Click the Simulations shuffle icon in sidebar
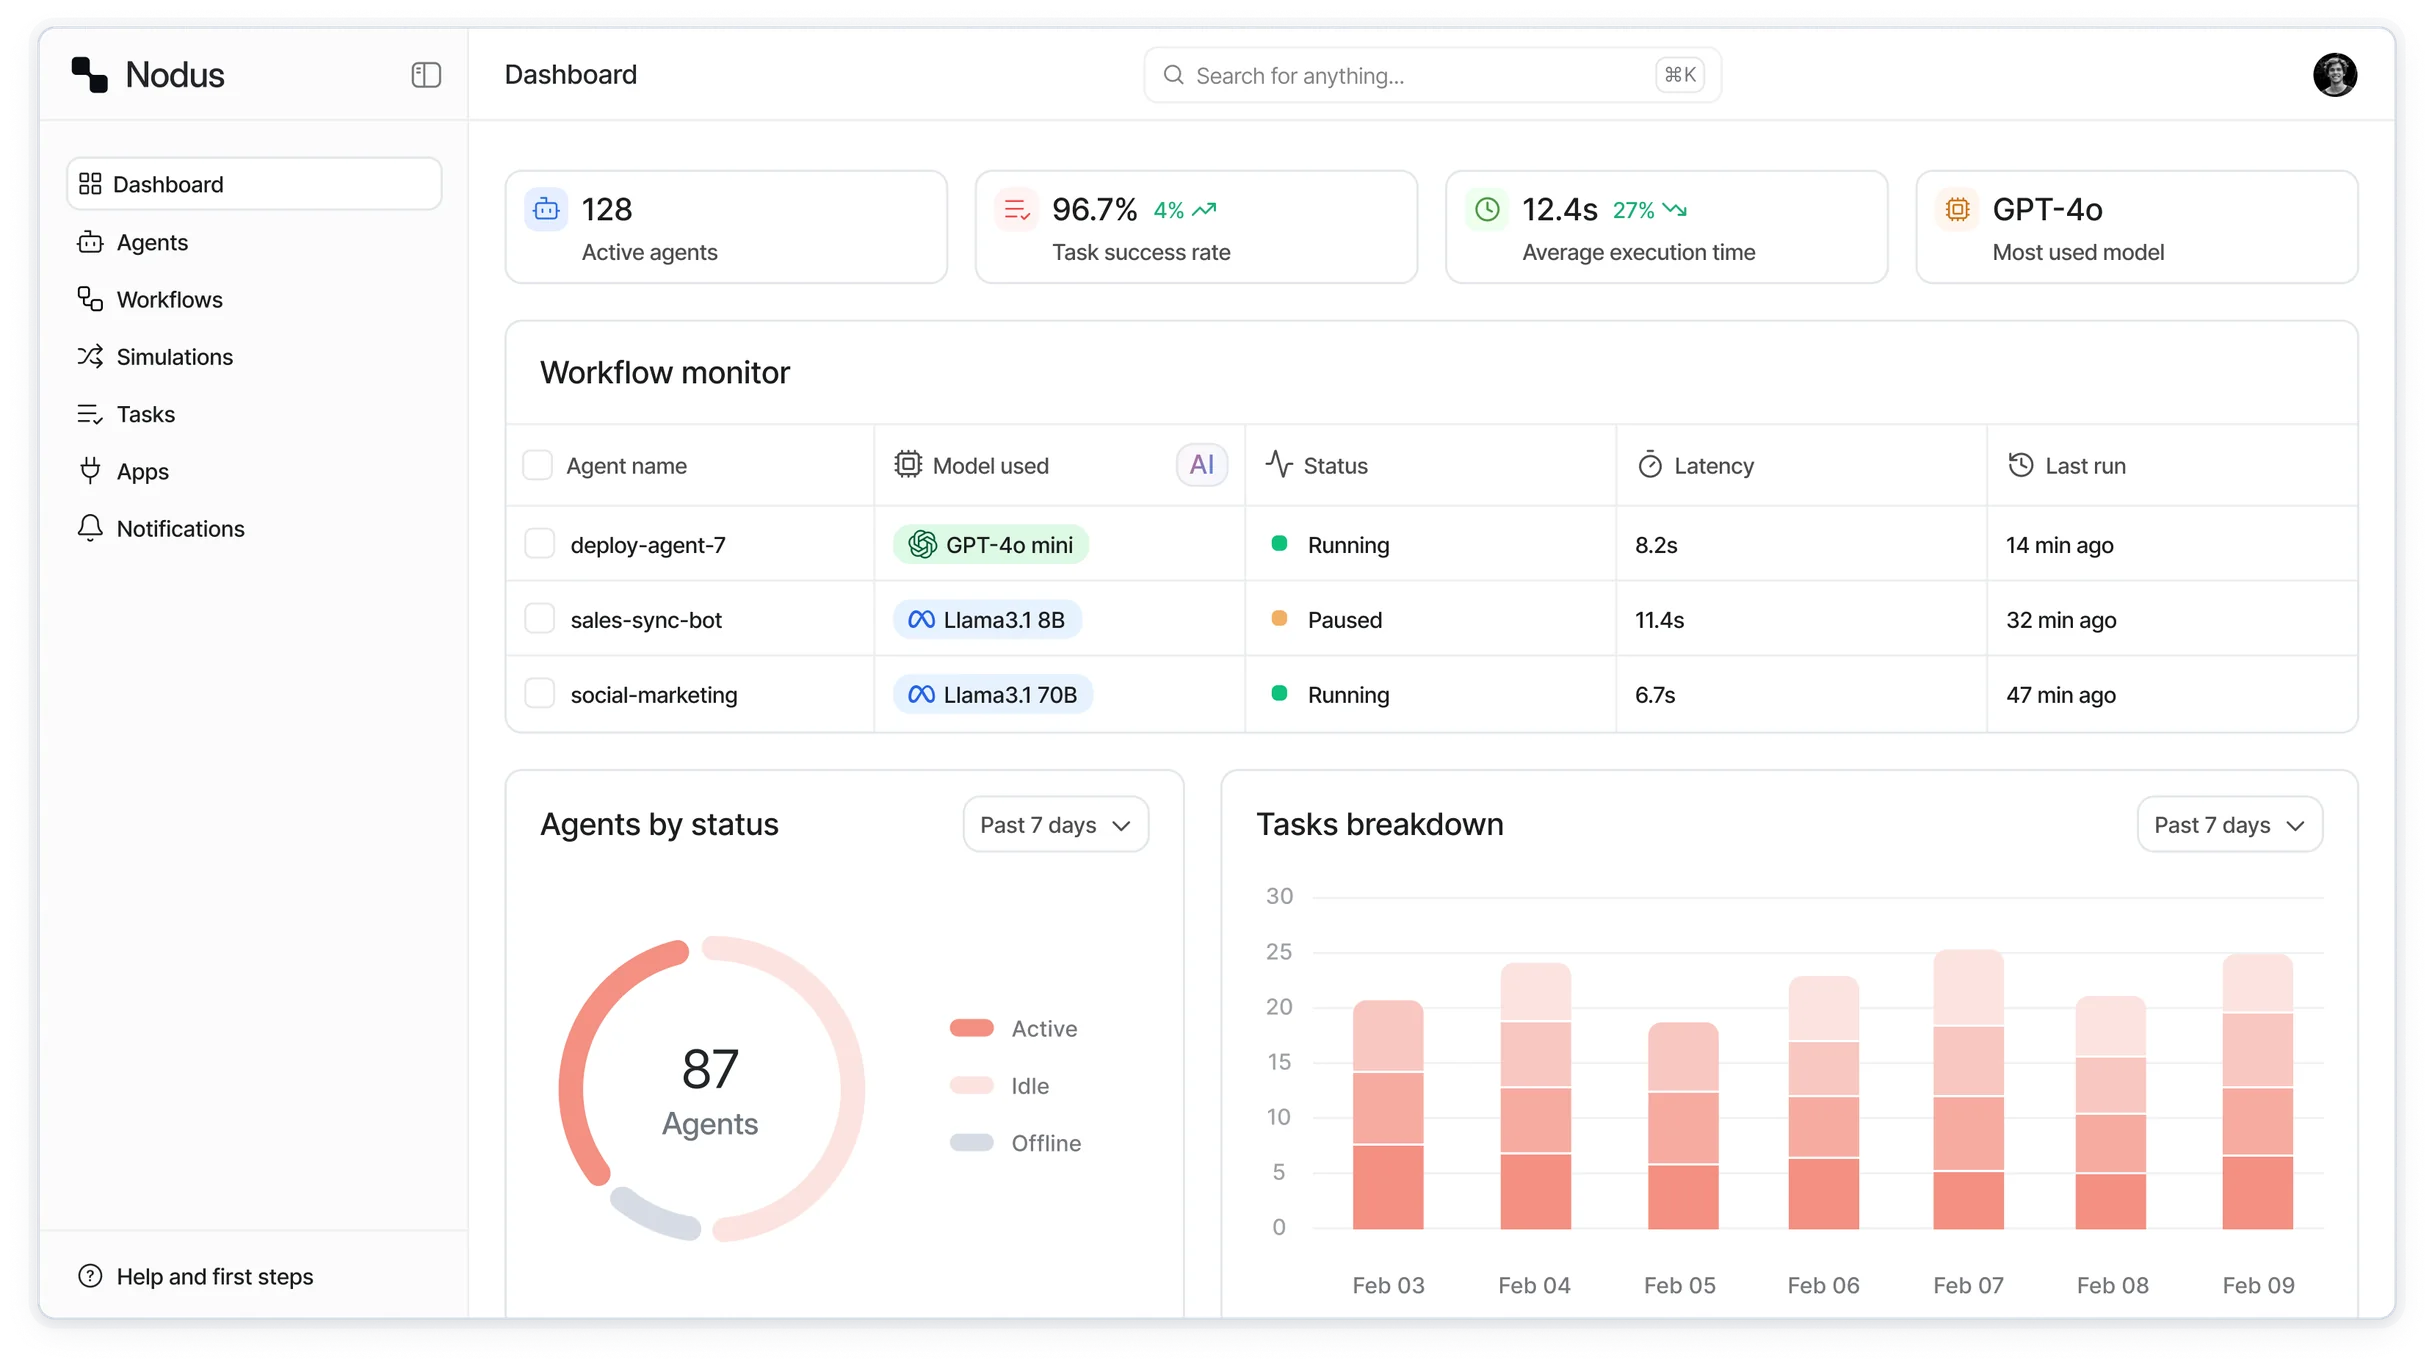 click(90, 357)
